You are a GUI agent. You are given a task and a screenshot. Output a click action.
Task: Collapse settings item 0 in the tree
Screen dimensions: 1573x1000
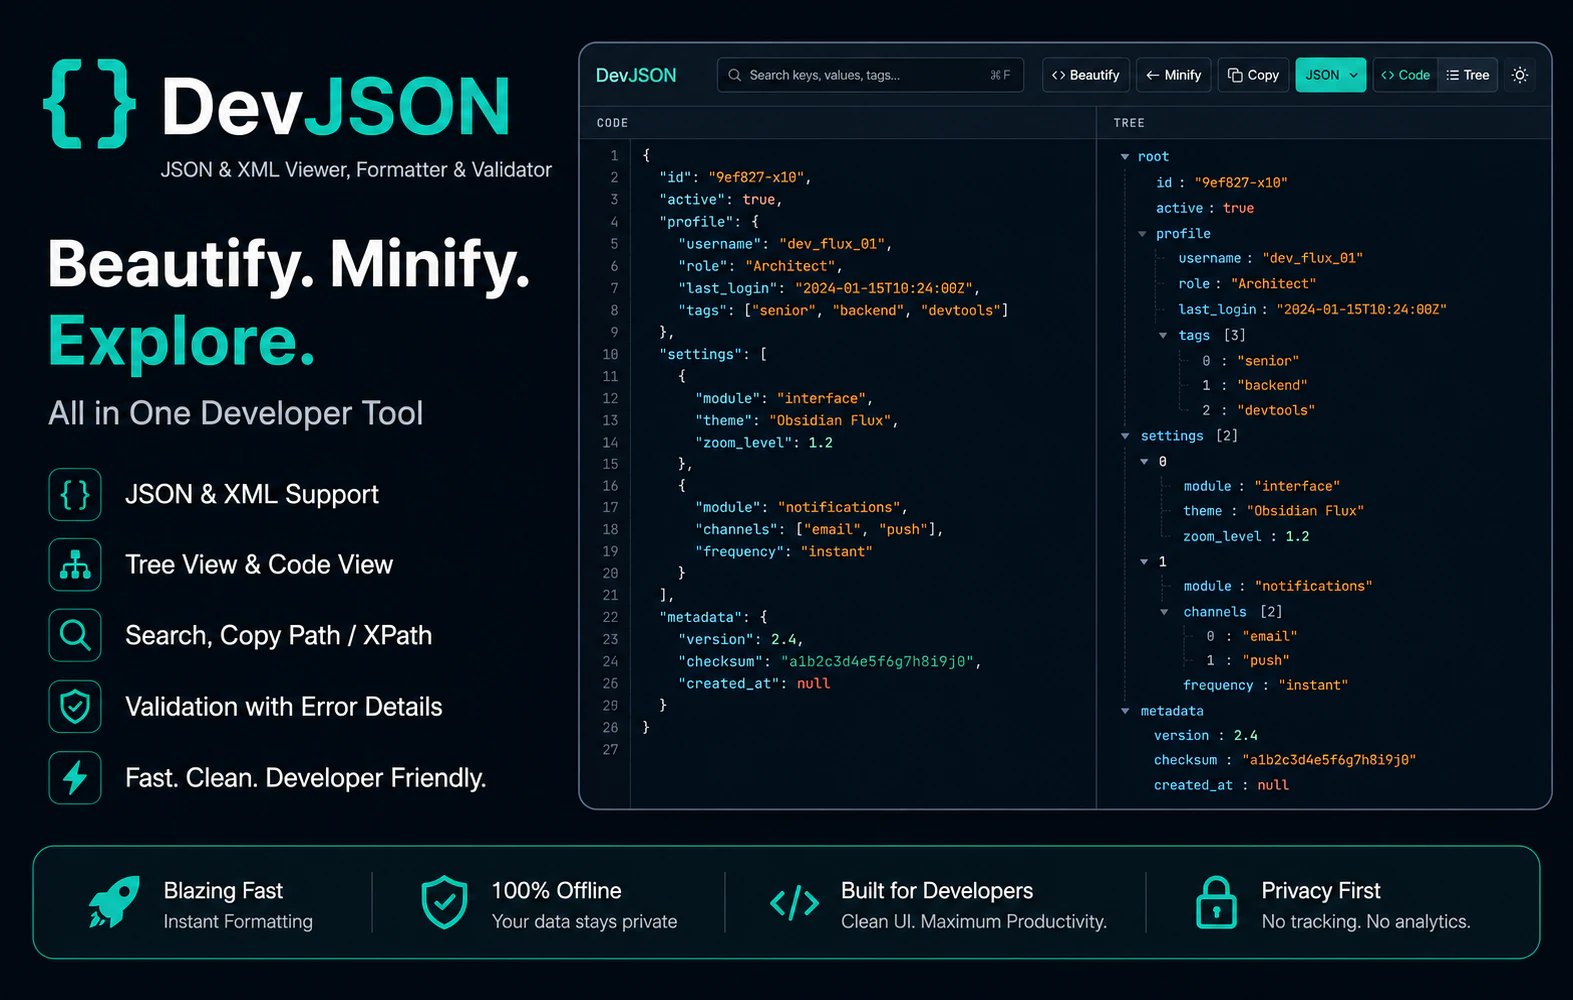point(1145,462)
